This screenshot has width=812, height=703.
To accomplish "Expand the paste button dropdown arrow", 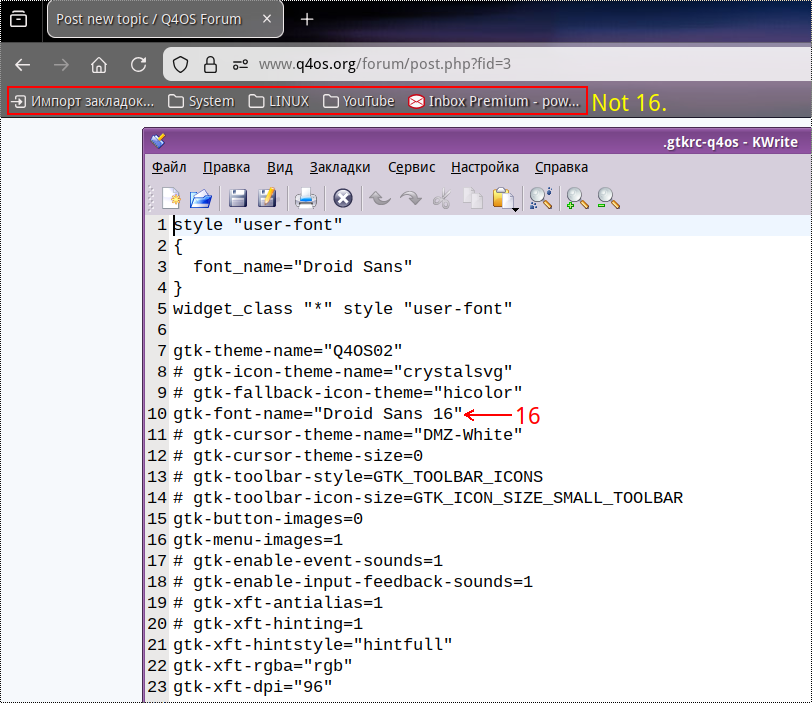I will tap(516, 209).
